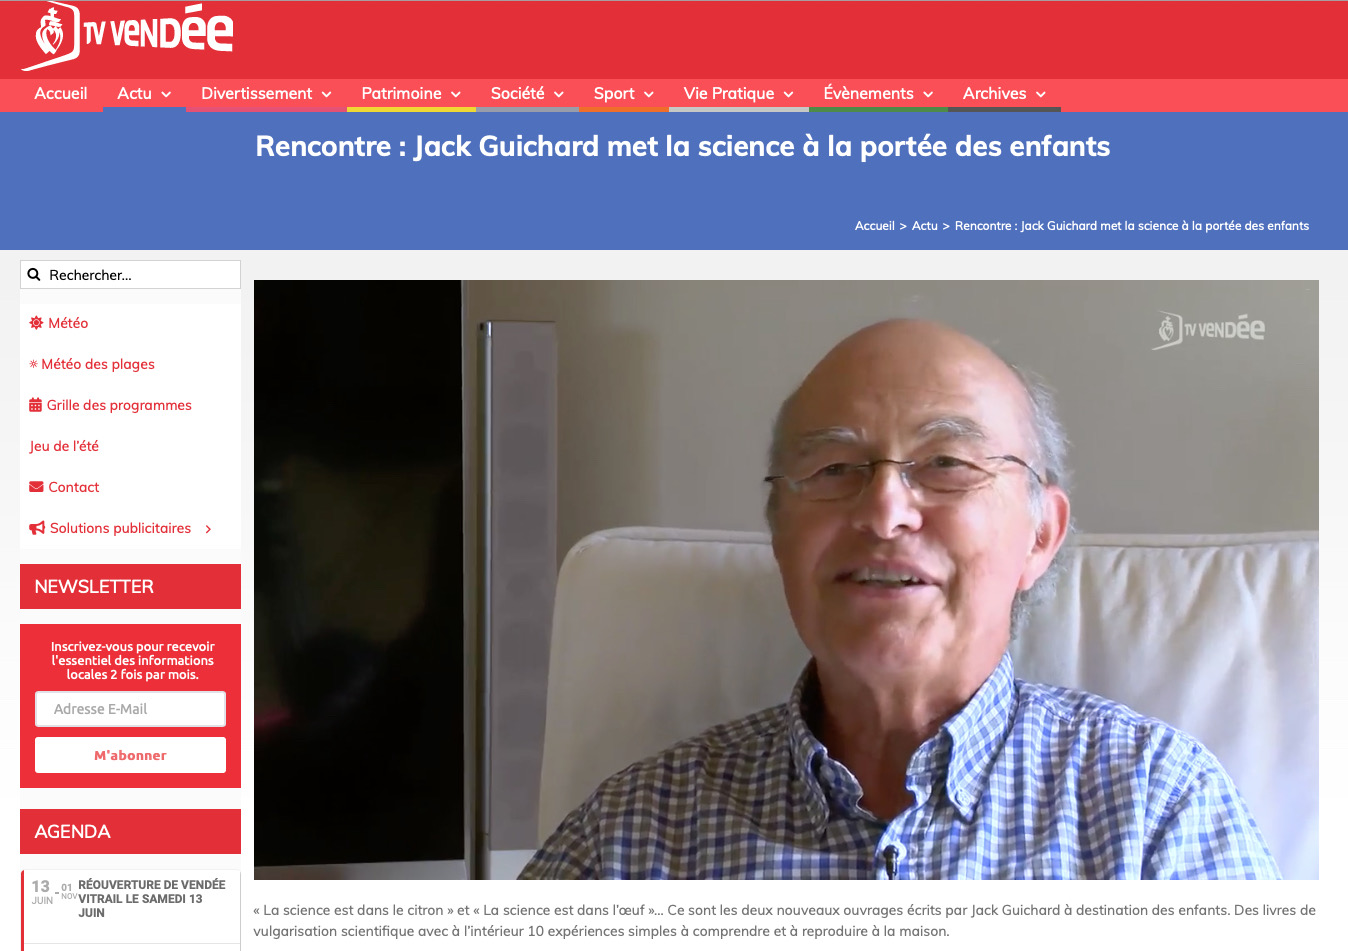
Task: Click the Adresse E-Mail field
Action: [130, 709]
